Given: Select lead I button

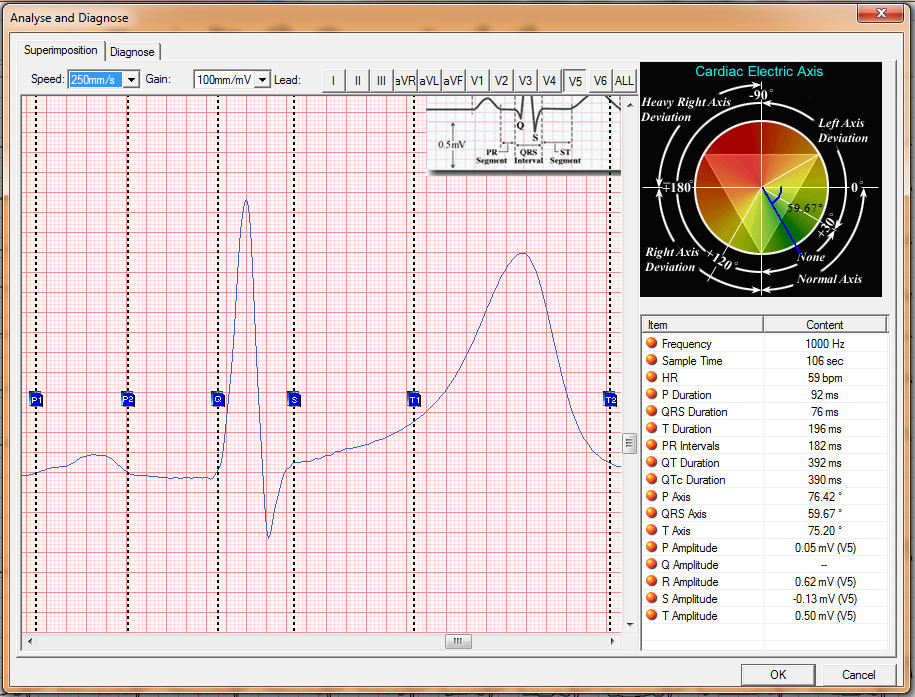Looking at the screenshot, I should coord(333,81).
